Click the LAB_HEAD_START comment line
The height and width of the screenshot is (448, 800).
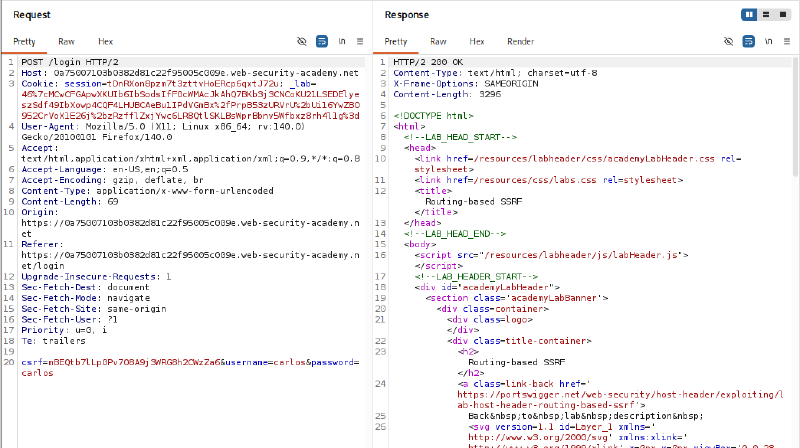(x=460, y=137)
